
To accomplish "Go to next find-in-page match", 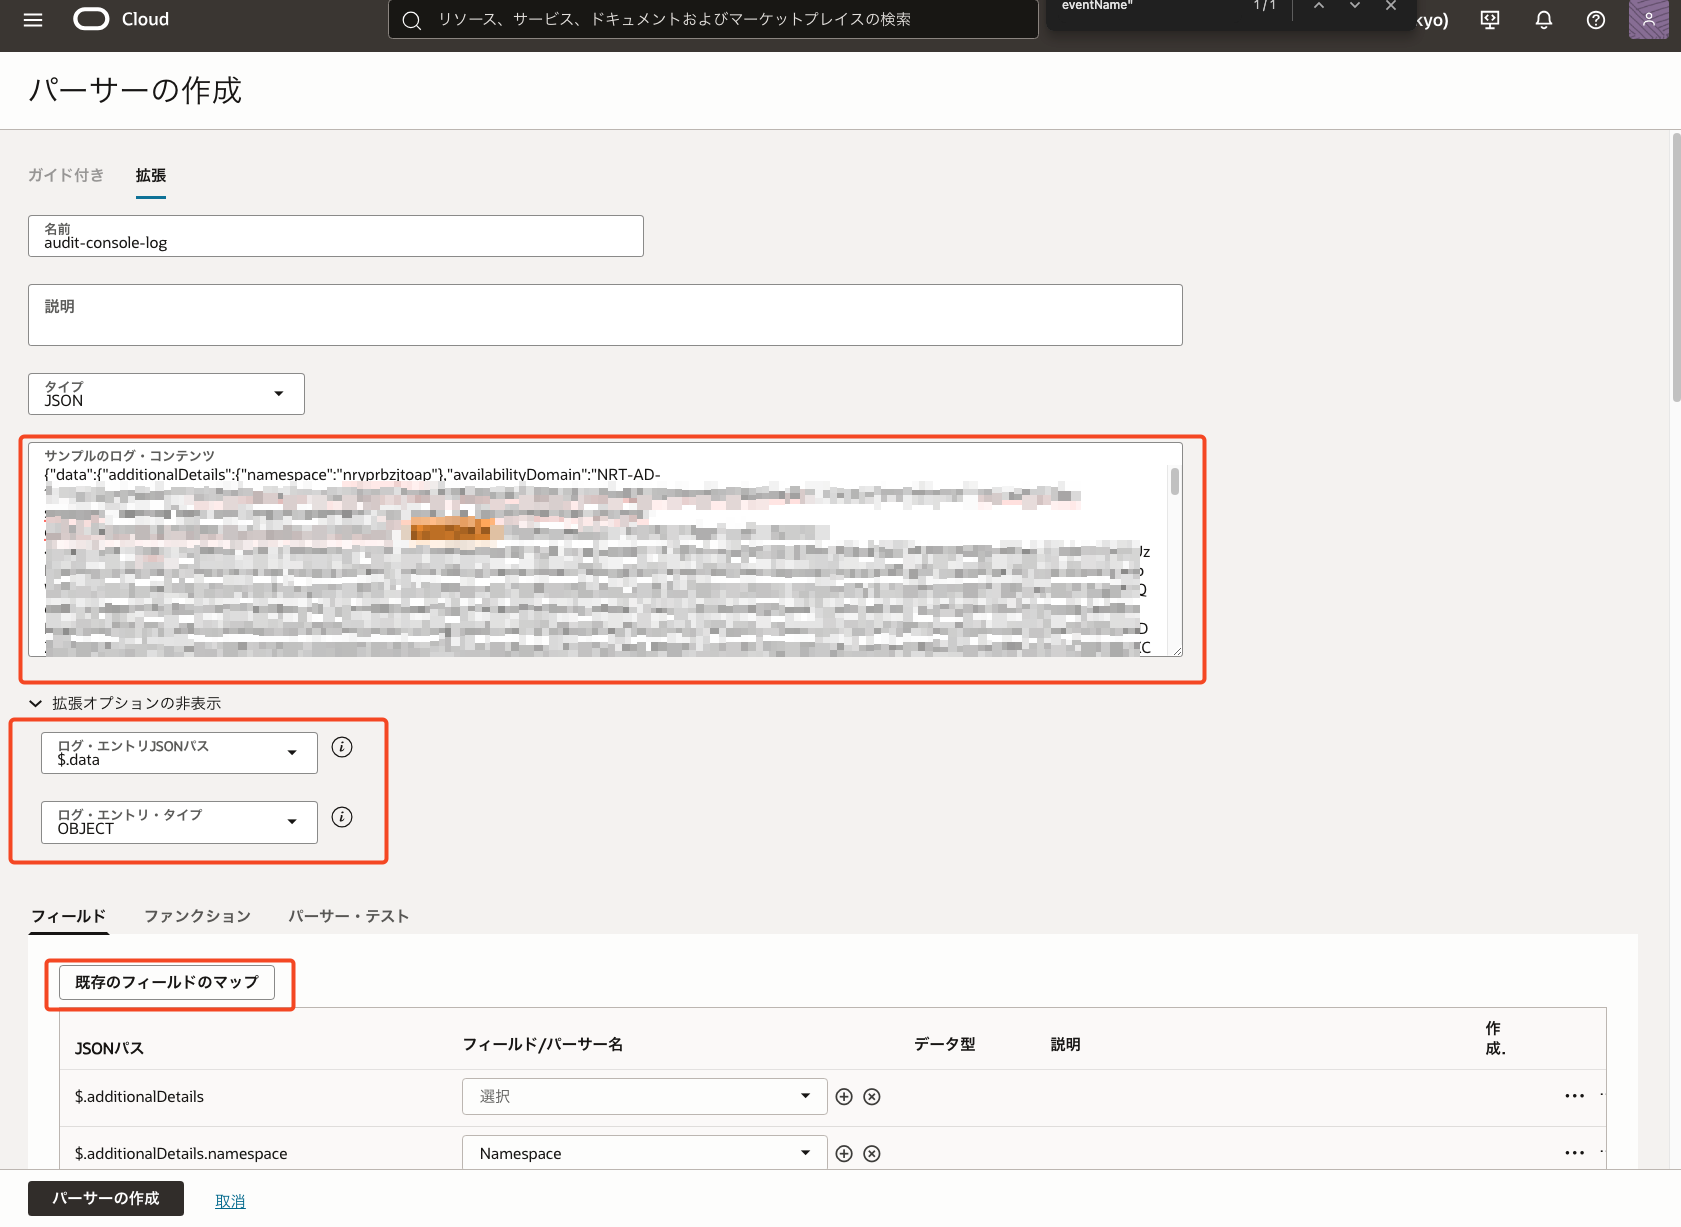I will point(1354,6).
